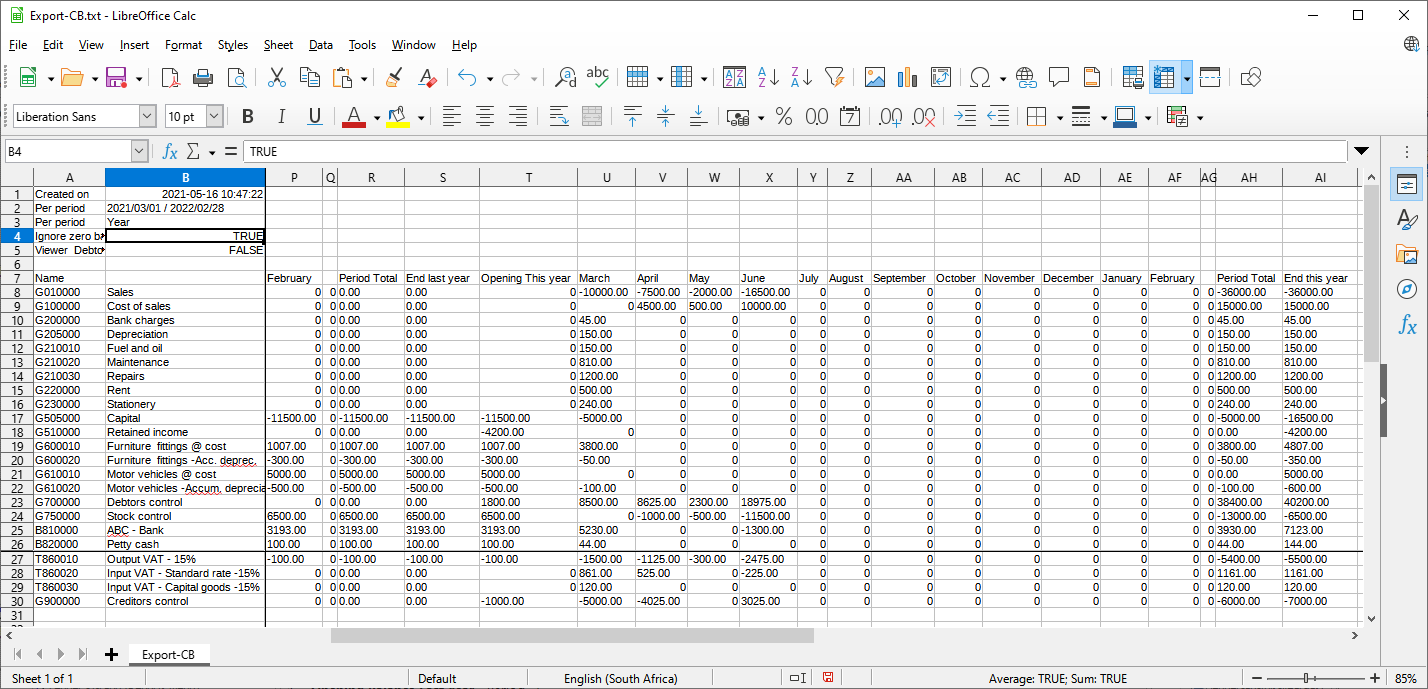Toggle the Freeze Rows and Columns button
This screenshot has width=1428, height=689.
(1163, 77)
